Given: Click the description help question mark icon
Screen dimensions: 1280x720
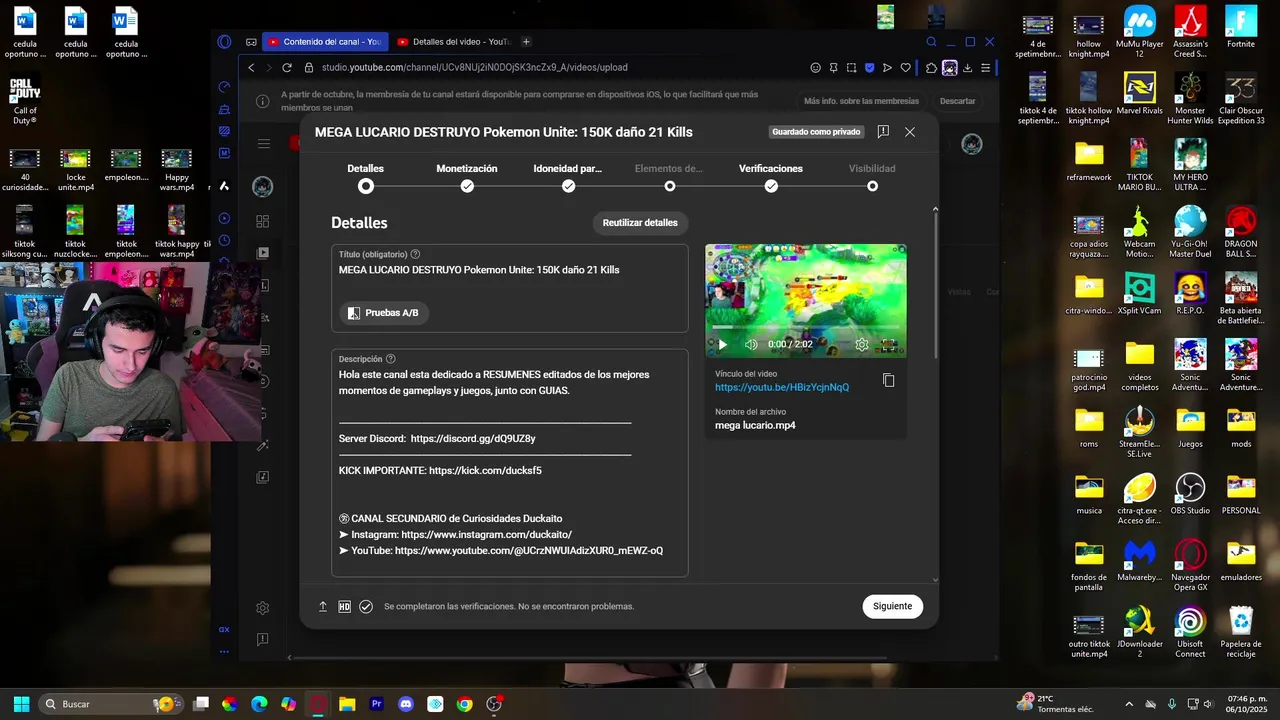Looking at the screenshot, I should click(x=391, y=359).
